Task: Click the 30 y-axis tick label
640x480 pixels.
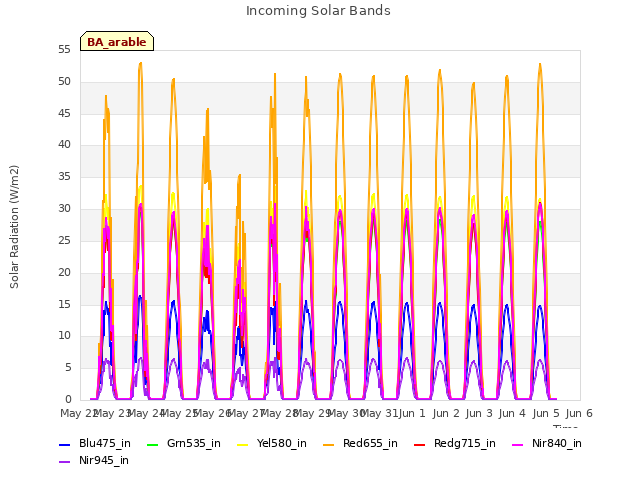Action: click(x=64, y=209)
